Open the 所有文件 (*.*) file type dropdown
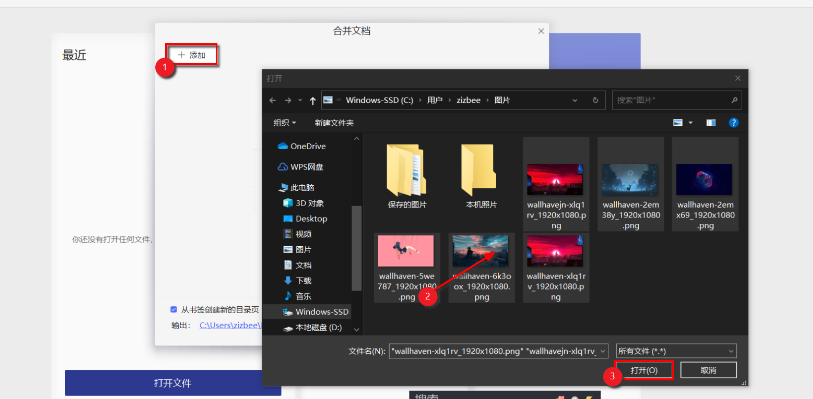The image size is (813, 399). pyautogui.click(x=676, y=351)
